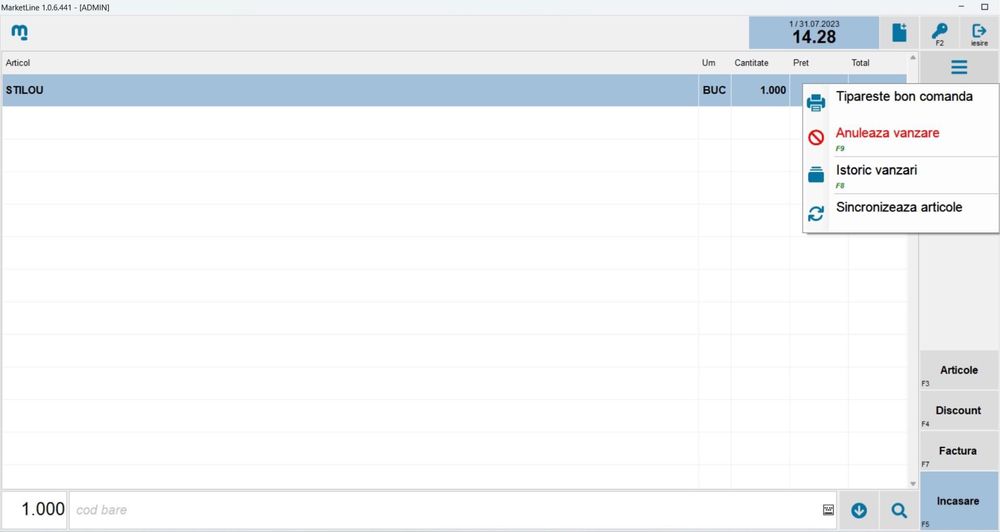Click the magnifier search button
1000x532 pixels.
[899, 510]
